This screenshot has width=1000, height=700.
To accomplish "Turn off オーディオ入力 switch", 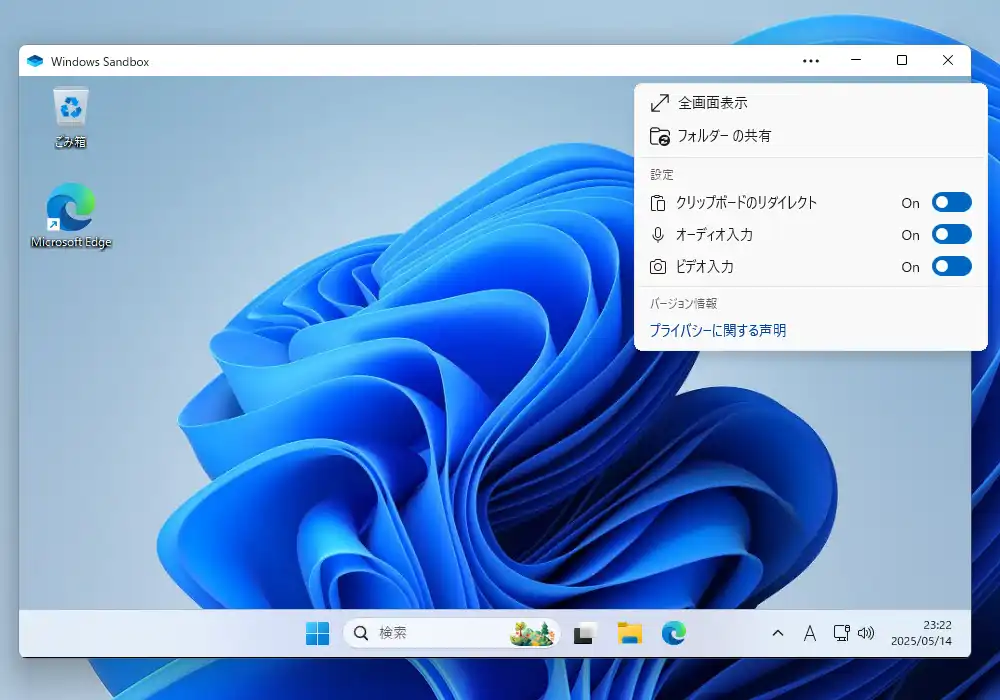I will point(952,235).
